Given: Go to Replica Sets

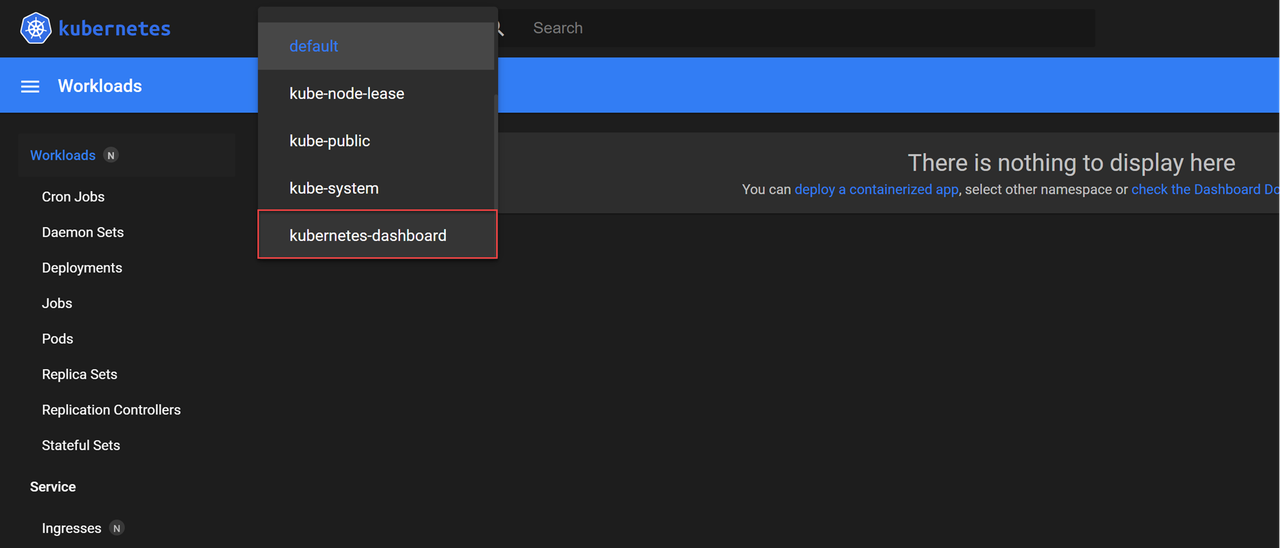Looking at the screenshot, I should [80, 374].
